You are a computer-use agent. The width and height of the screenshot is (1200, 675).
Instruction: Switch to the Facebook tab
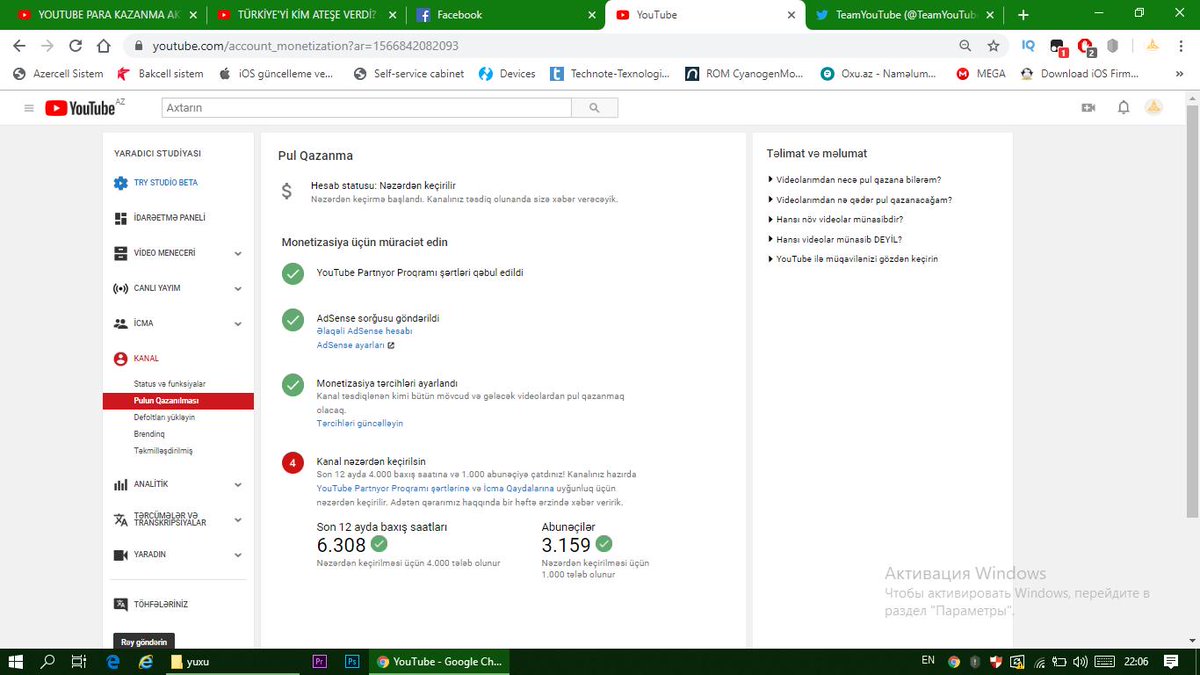pyautogui.click(x=505, y=15)
